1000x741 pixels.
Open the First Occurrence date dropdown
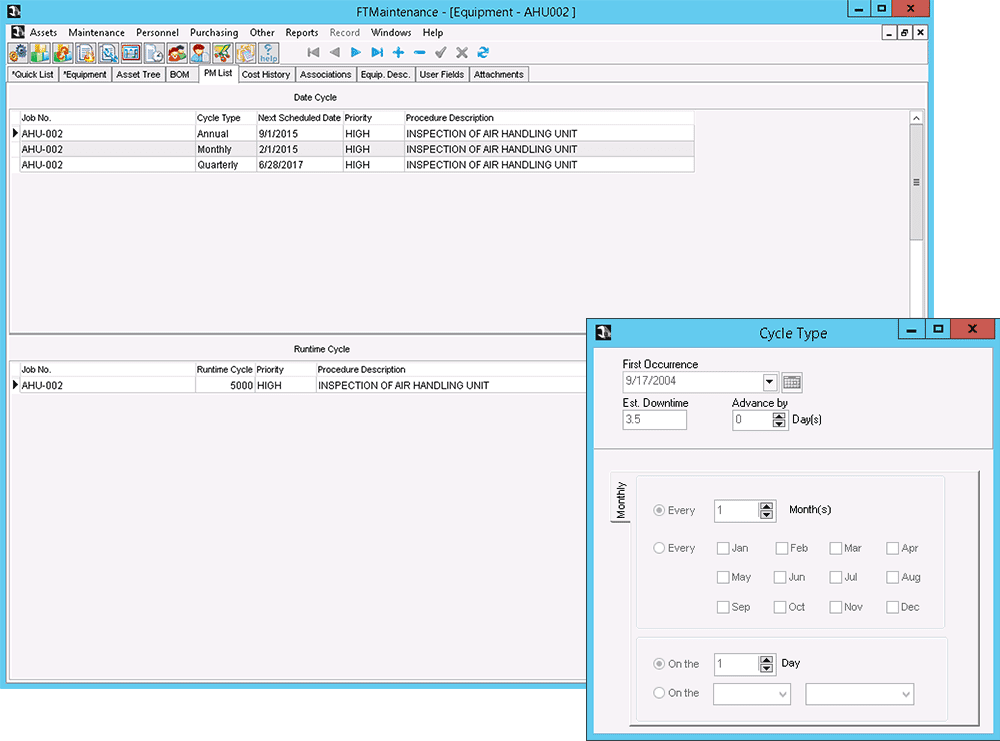770,382
